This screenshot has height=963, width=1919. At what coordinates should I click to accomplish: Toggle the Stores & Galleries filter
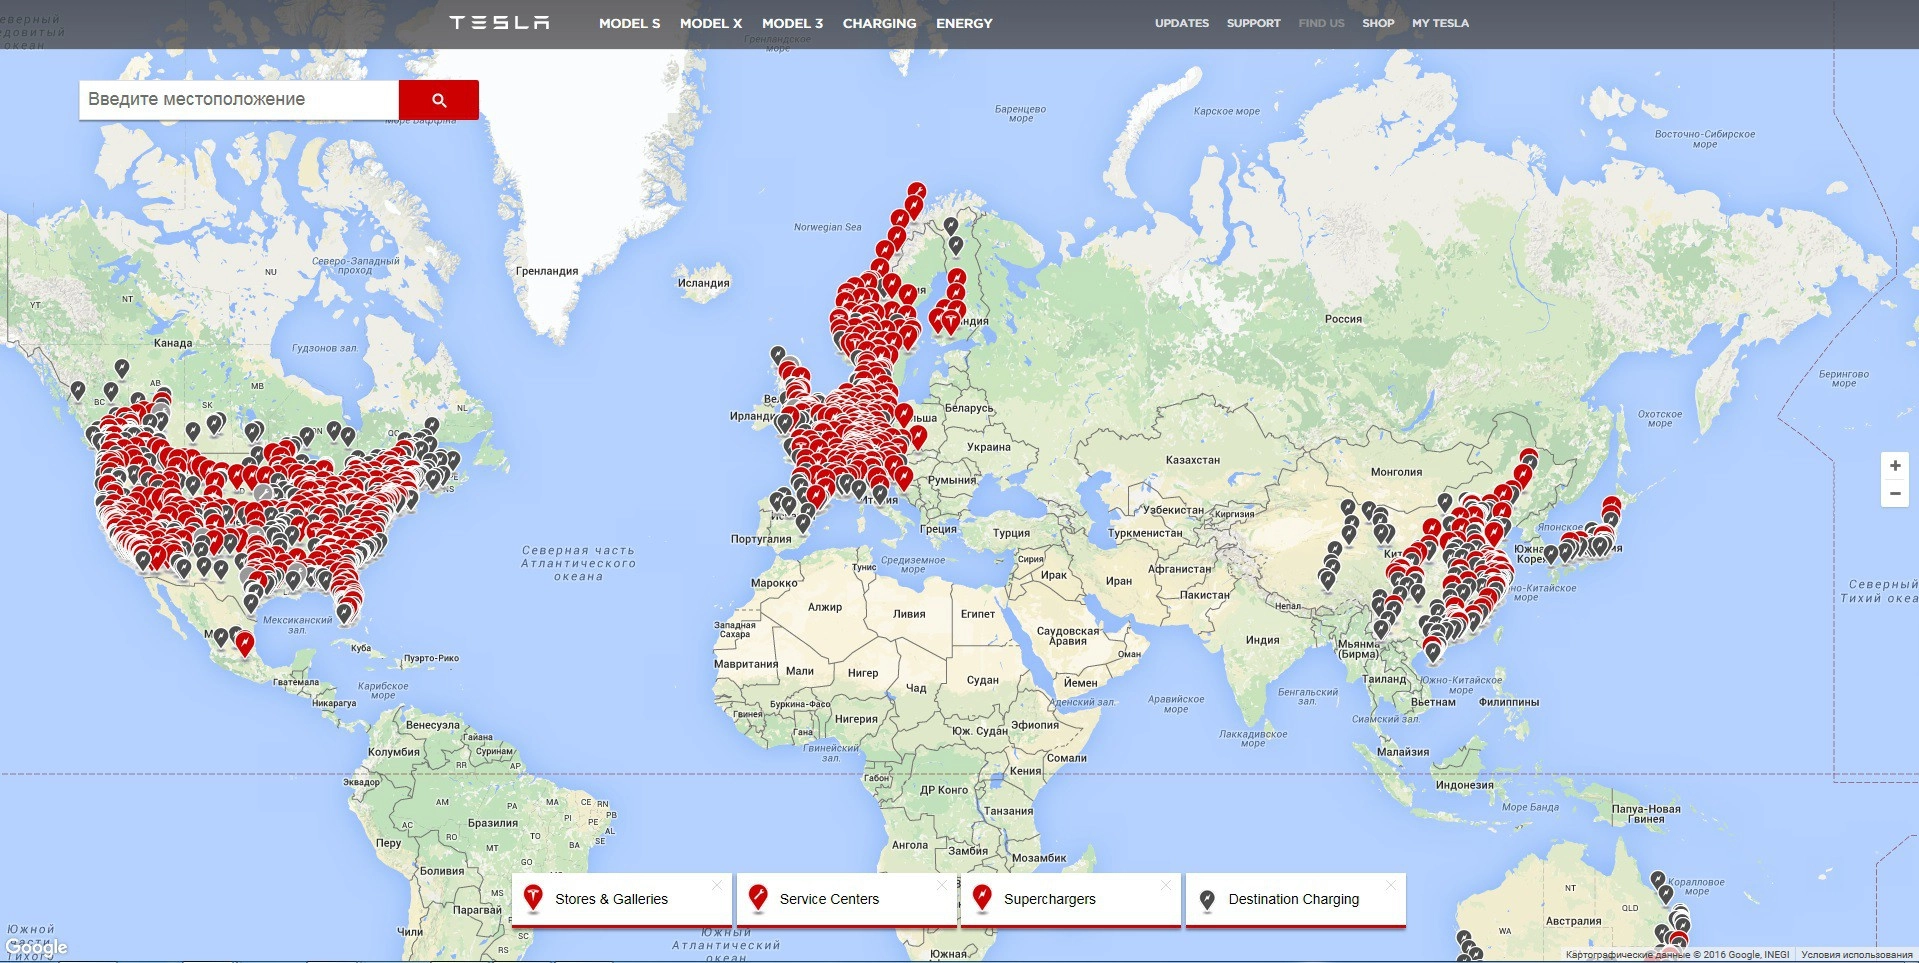[611, 899]
